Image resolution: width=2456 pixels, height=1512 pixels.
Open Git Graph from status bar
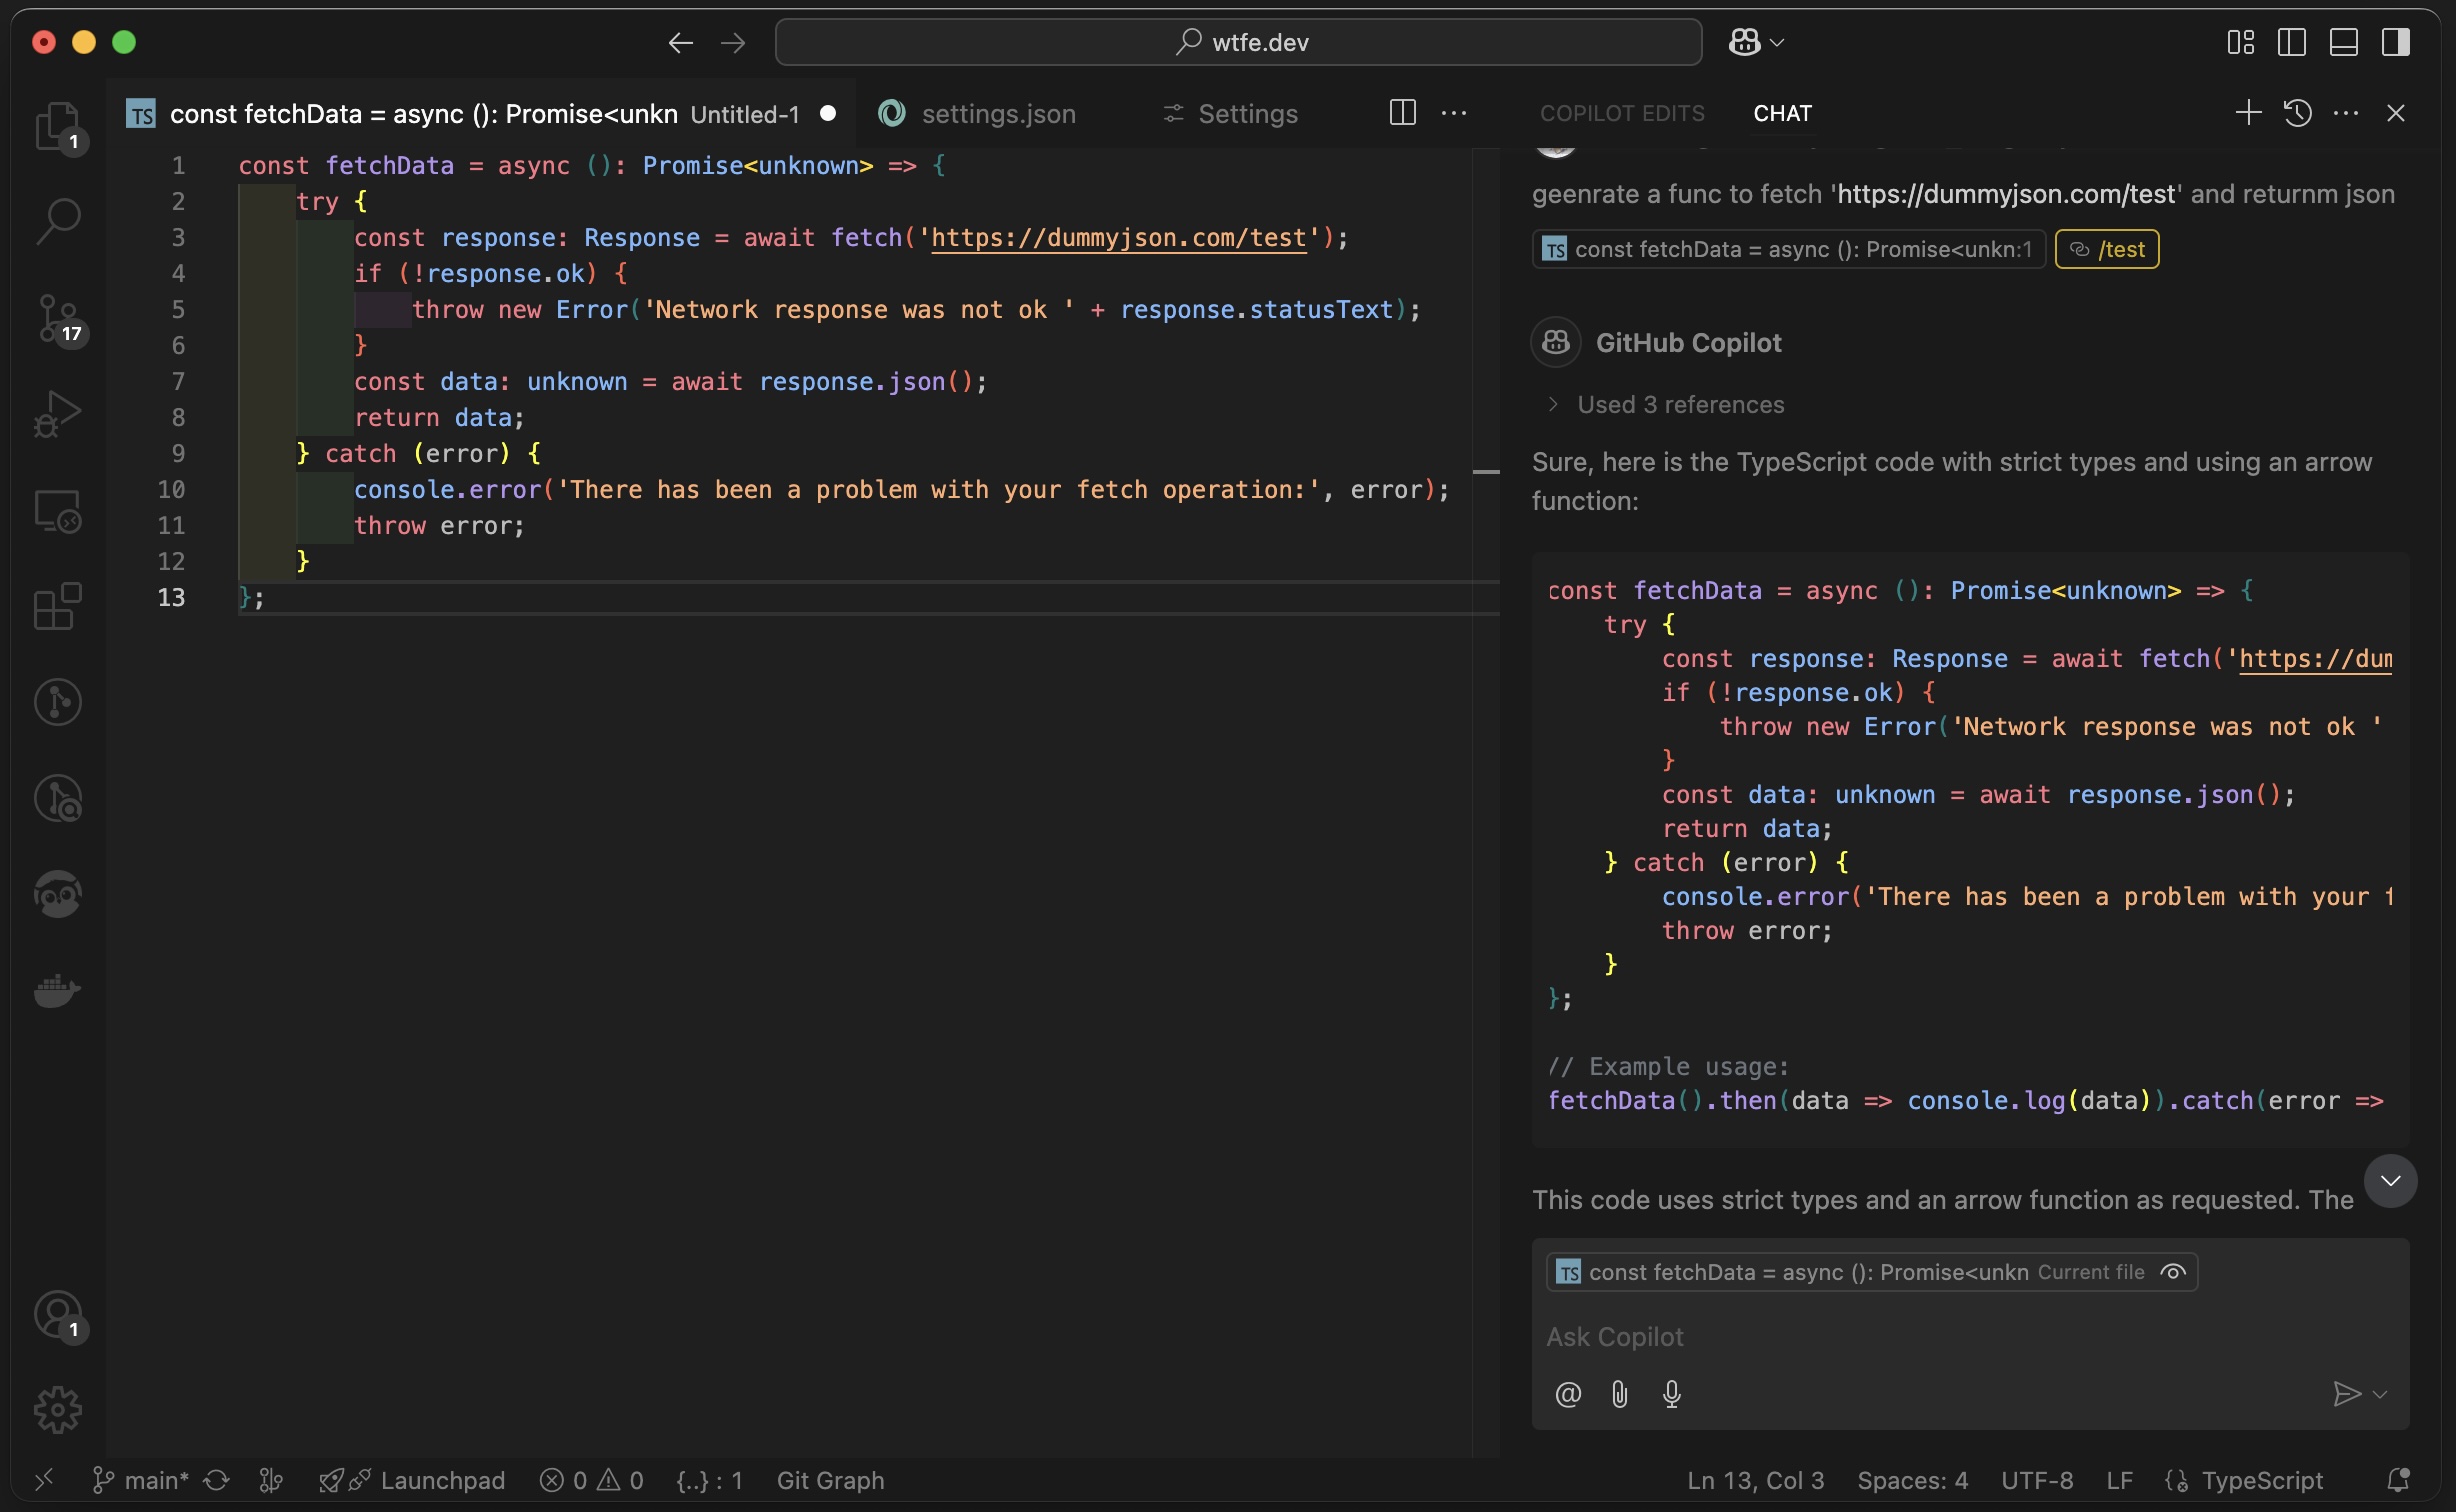830,1480
